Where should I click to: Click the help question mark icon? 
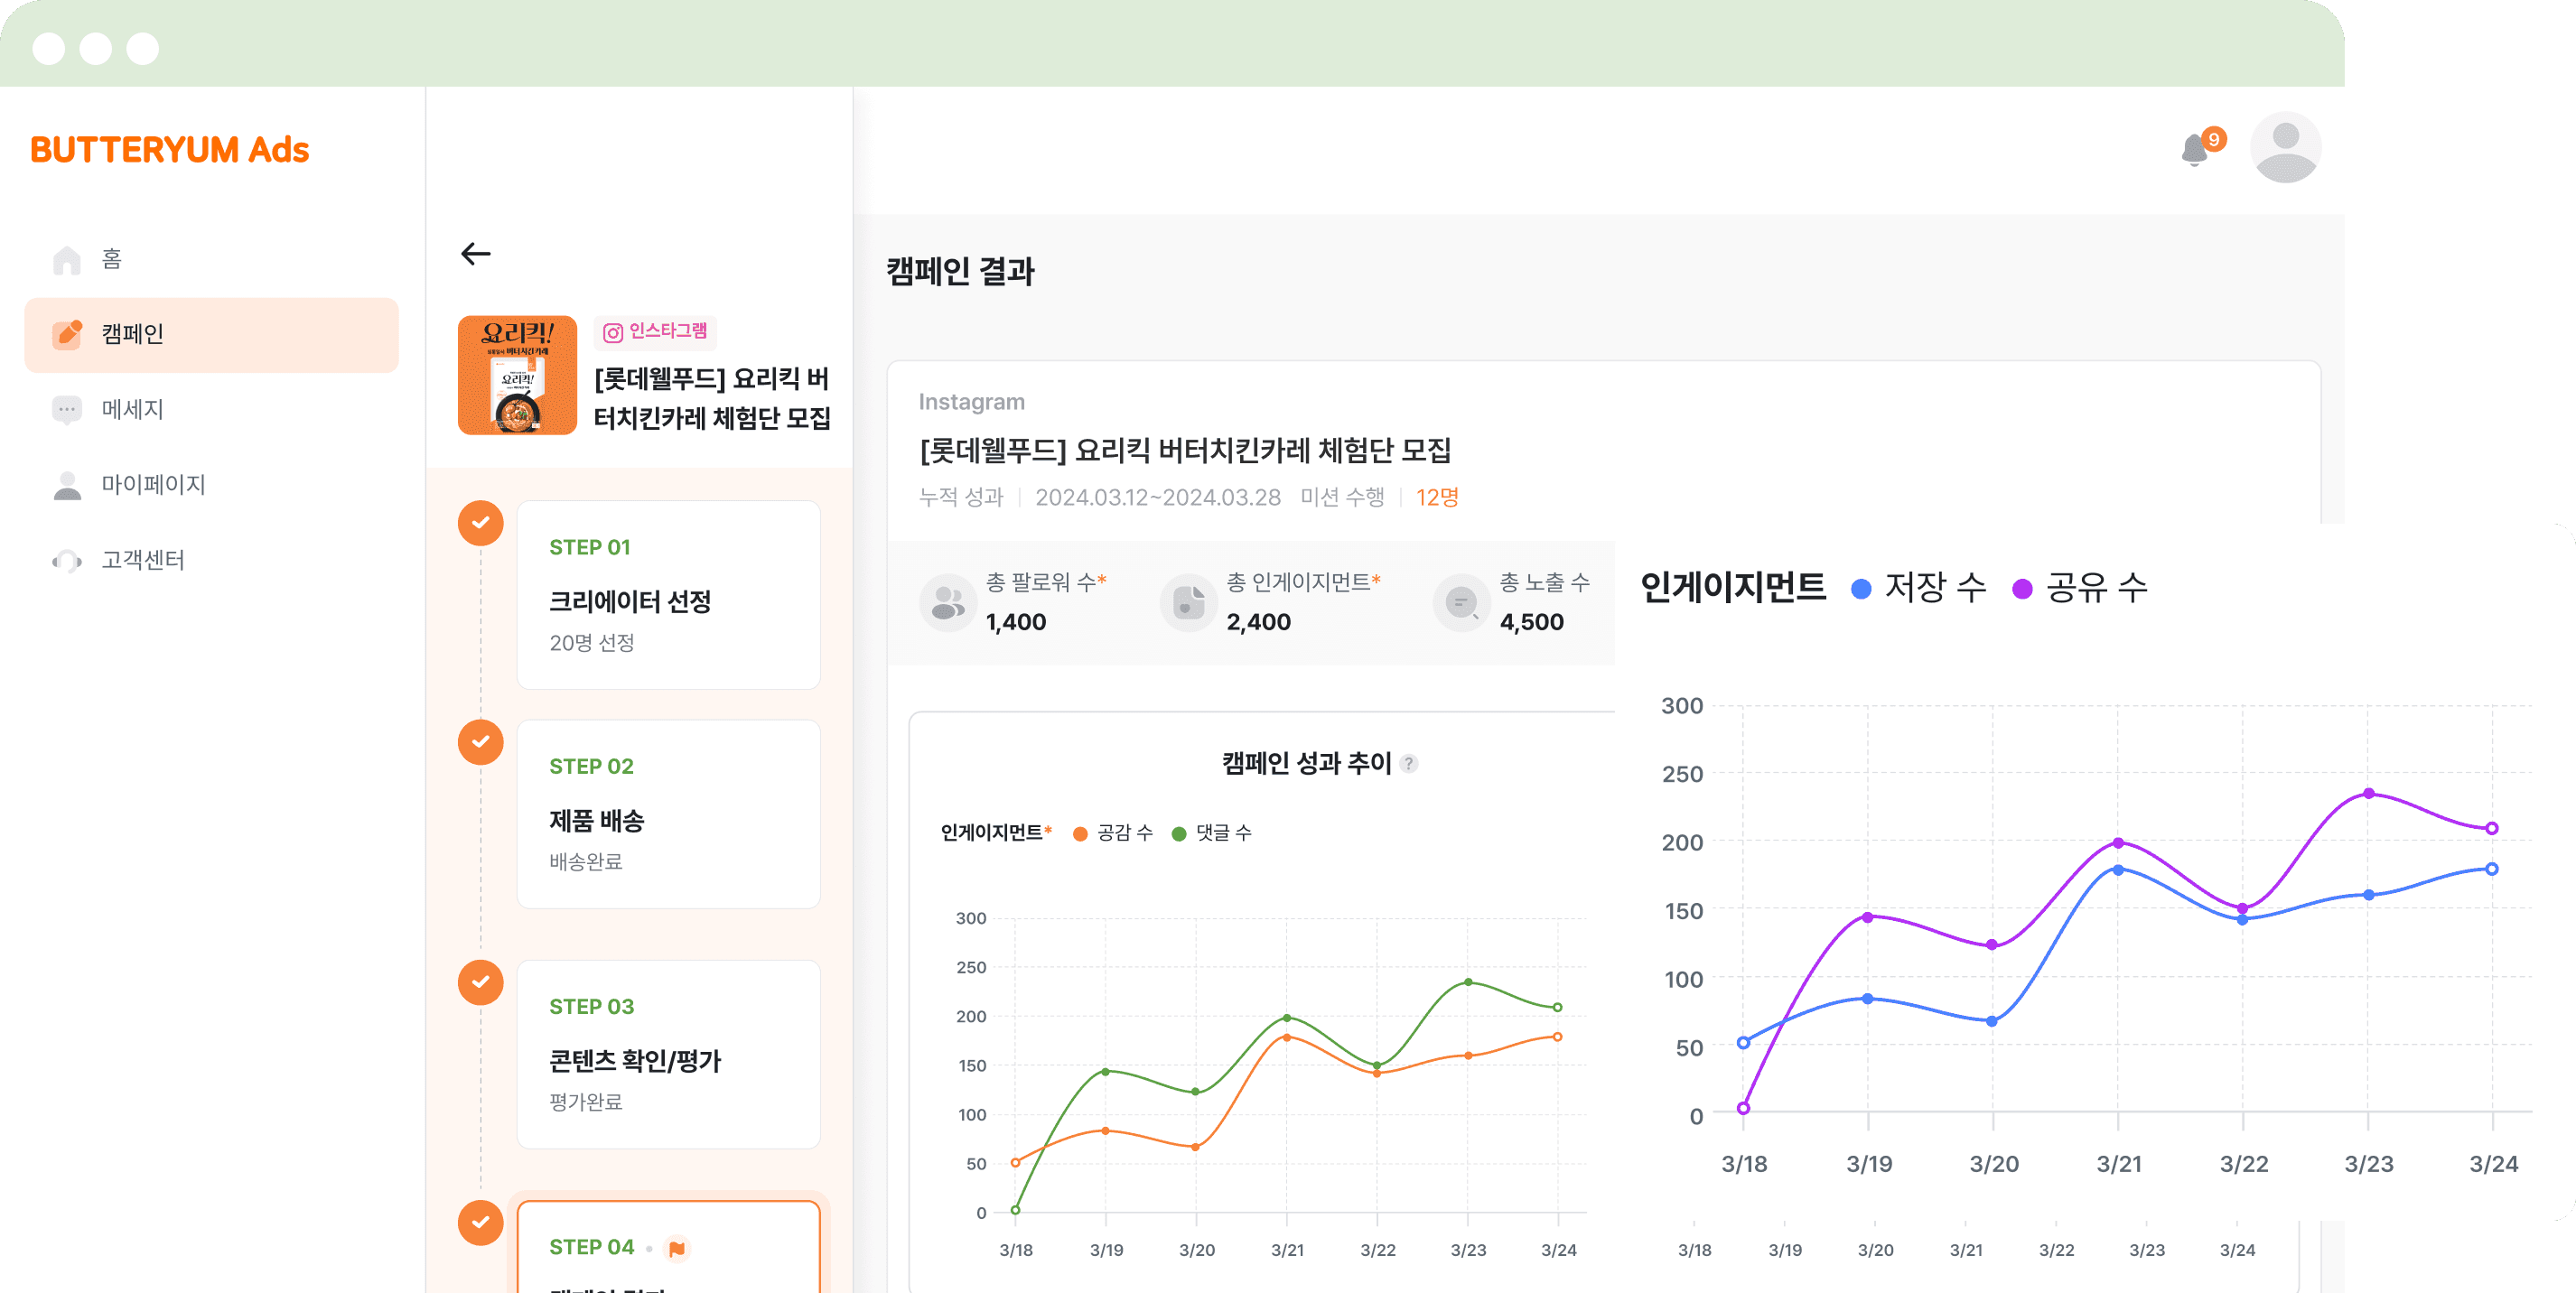[x=1409, y=764]
